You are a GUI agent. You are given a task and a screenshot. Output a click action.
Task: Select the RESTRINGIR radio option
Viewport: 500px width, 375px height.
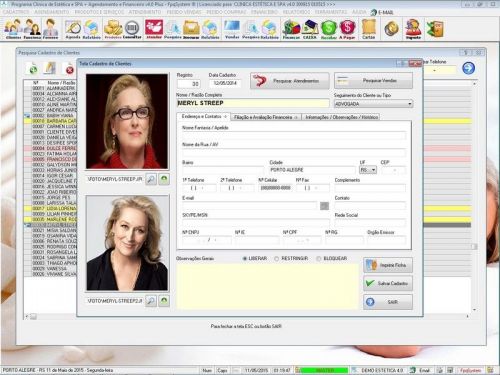click(277, 259)
